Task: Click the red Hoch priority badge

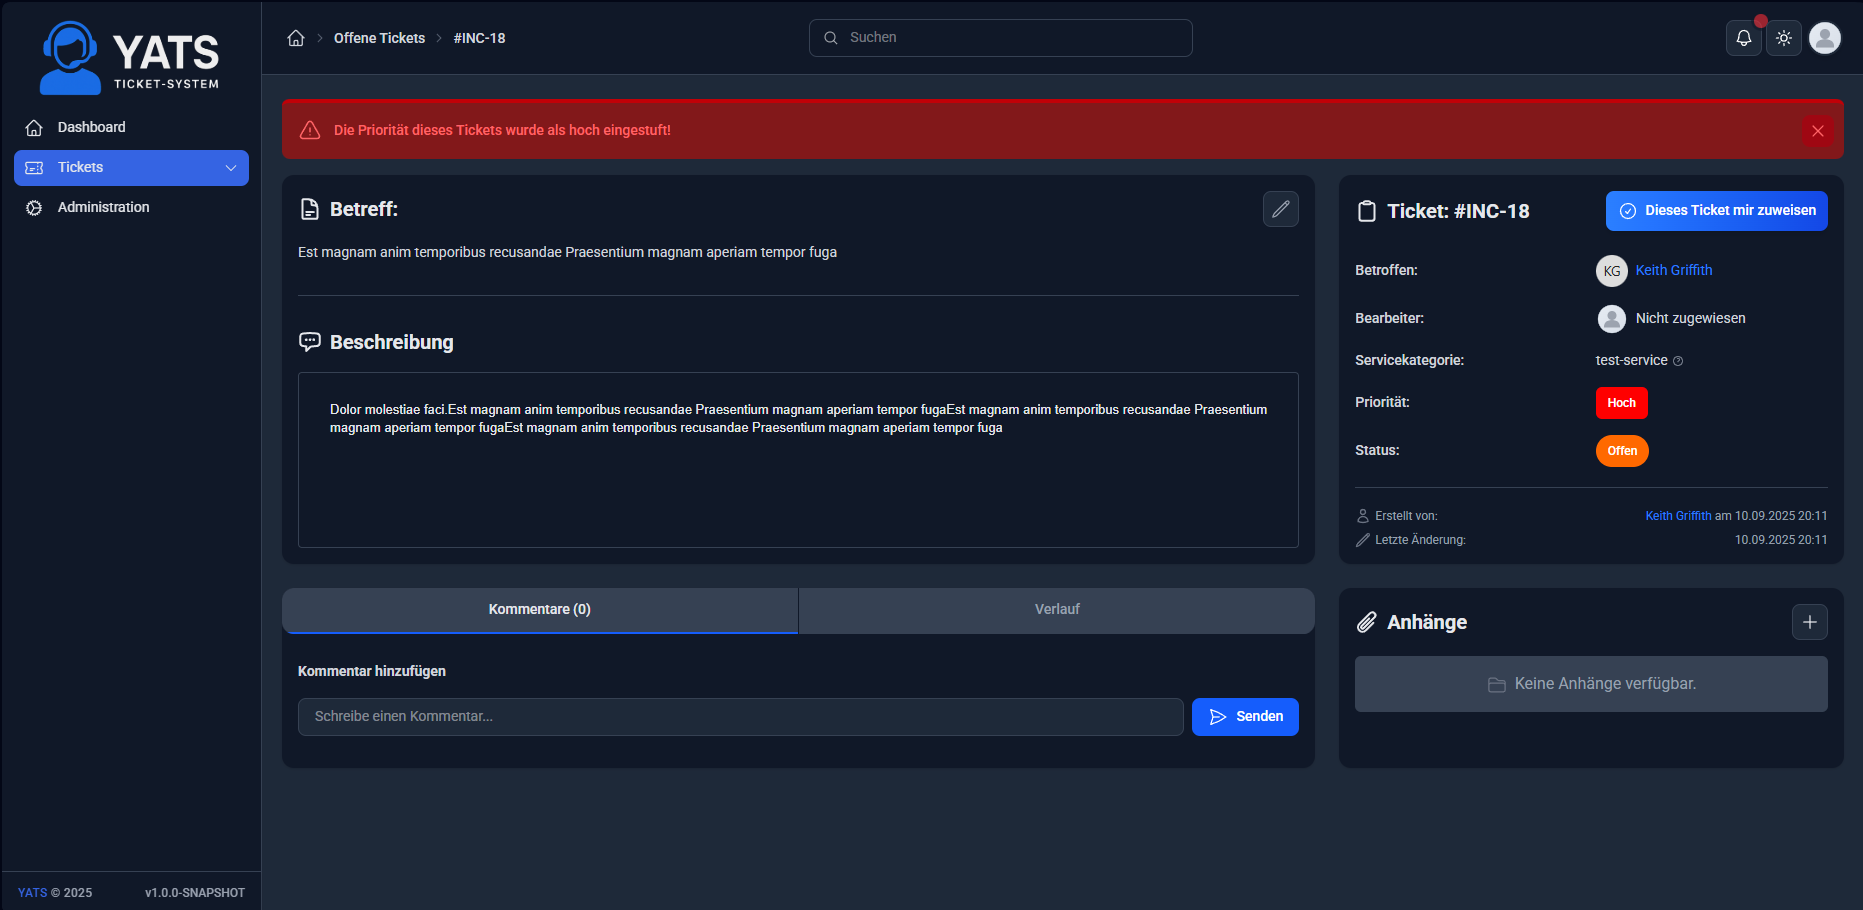Action: [1621, 403]
